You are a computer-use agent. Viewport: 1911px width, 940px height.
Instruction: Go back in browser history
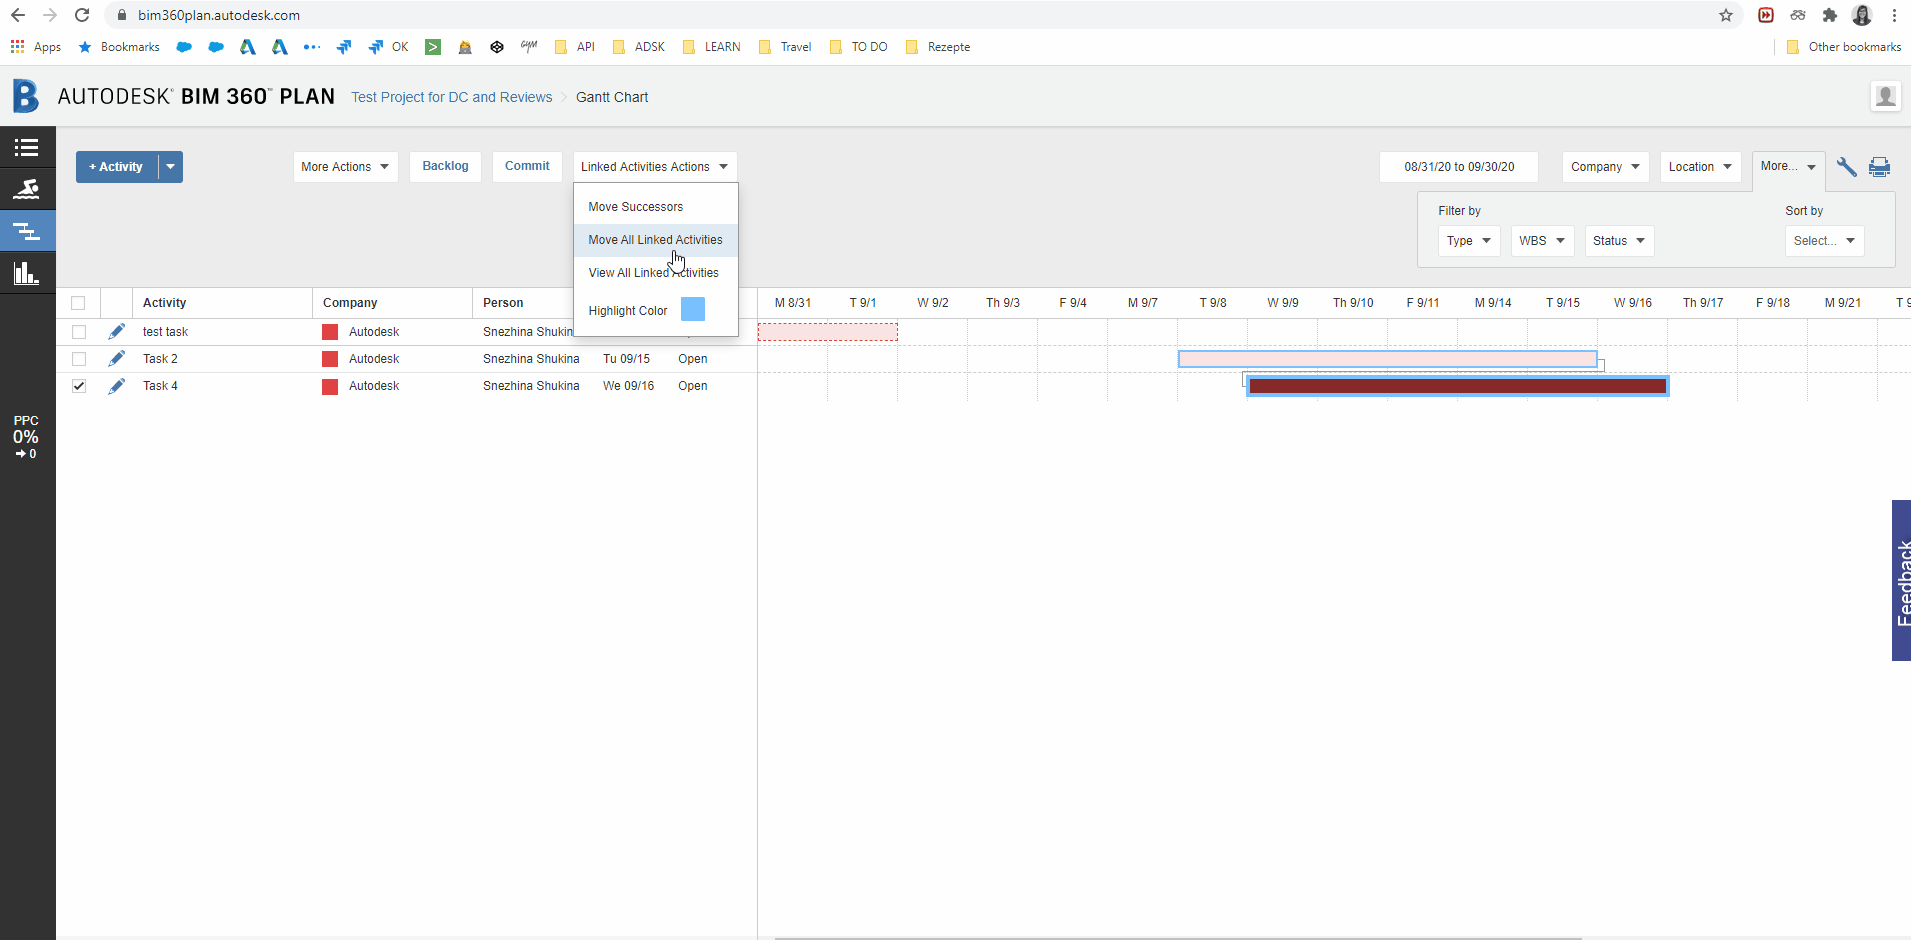(18, 15)
